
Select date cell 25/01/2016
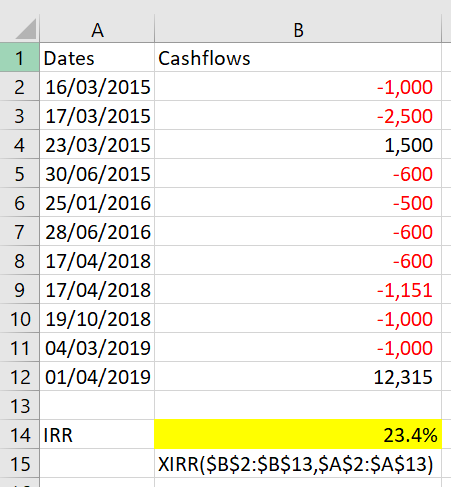click(97, 202)
